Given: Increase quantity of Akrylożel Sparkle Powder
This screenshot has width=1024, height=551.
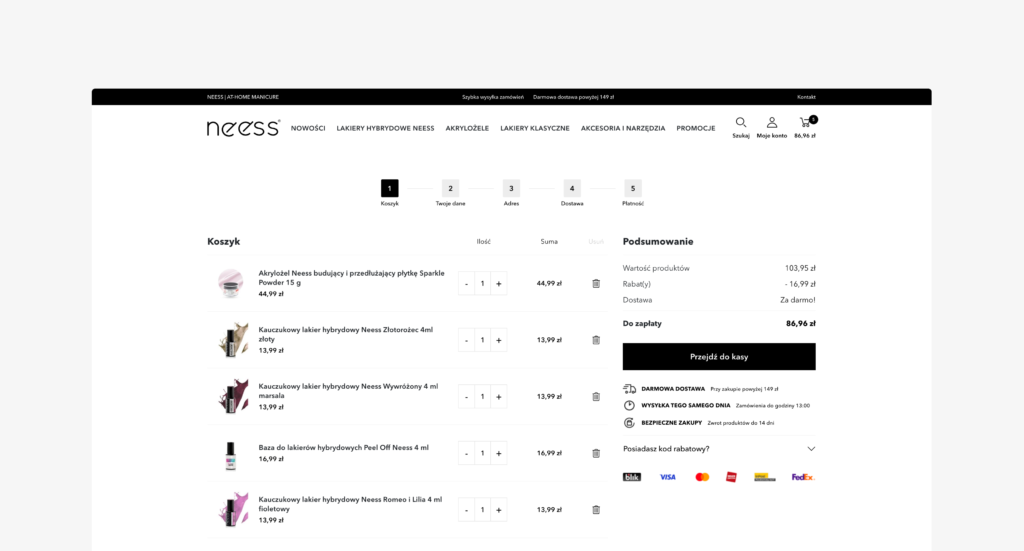Looking at the screenshot, I should (498, 283).
